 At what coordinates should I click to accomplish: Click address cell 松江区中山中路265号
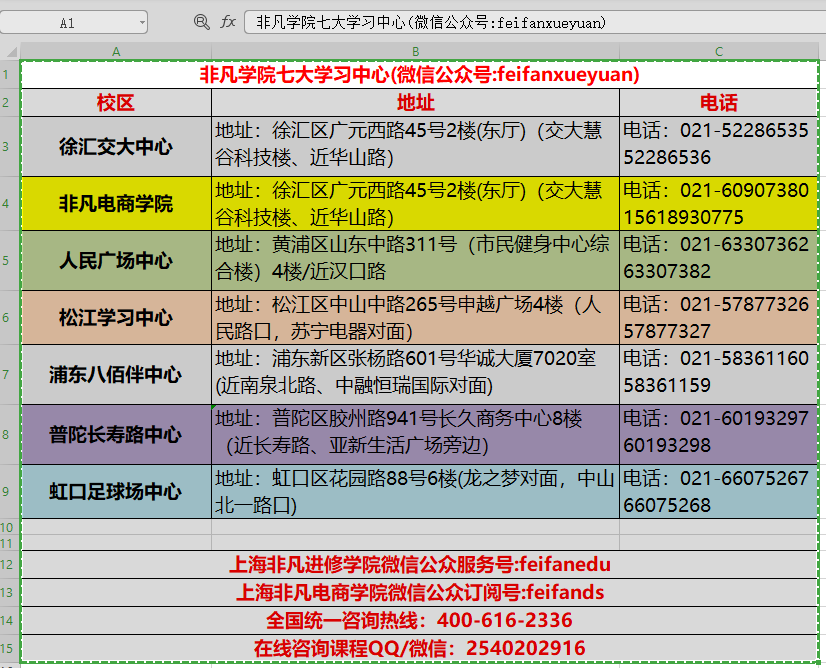(415, 317)
